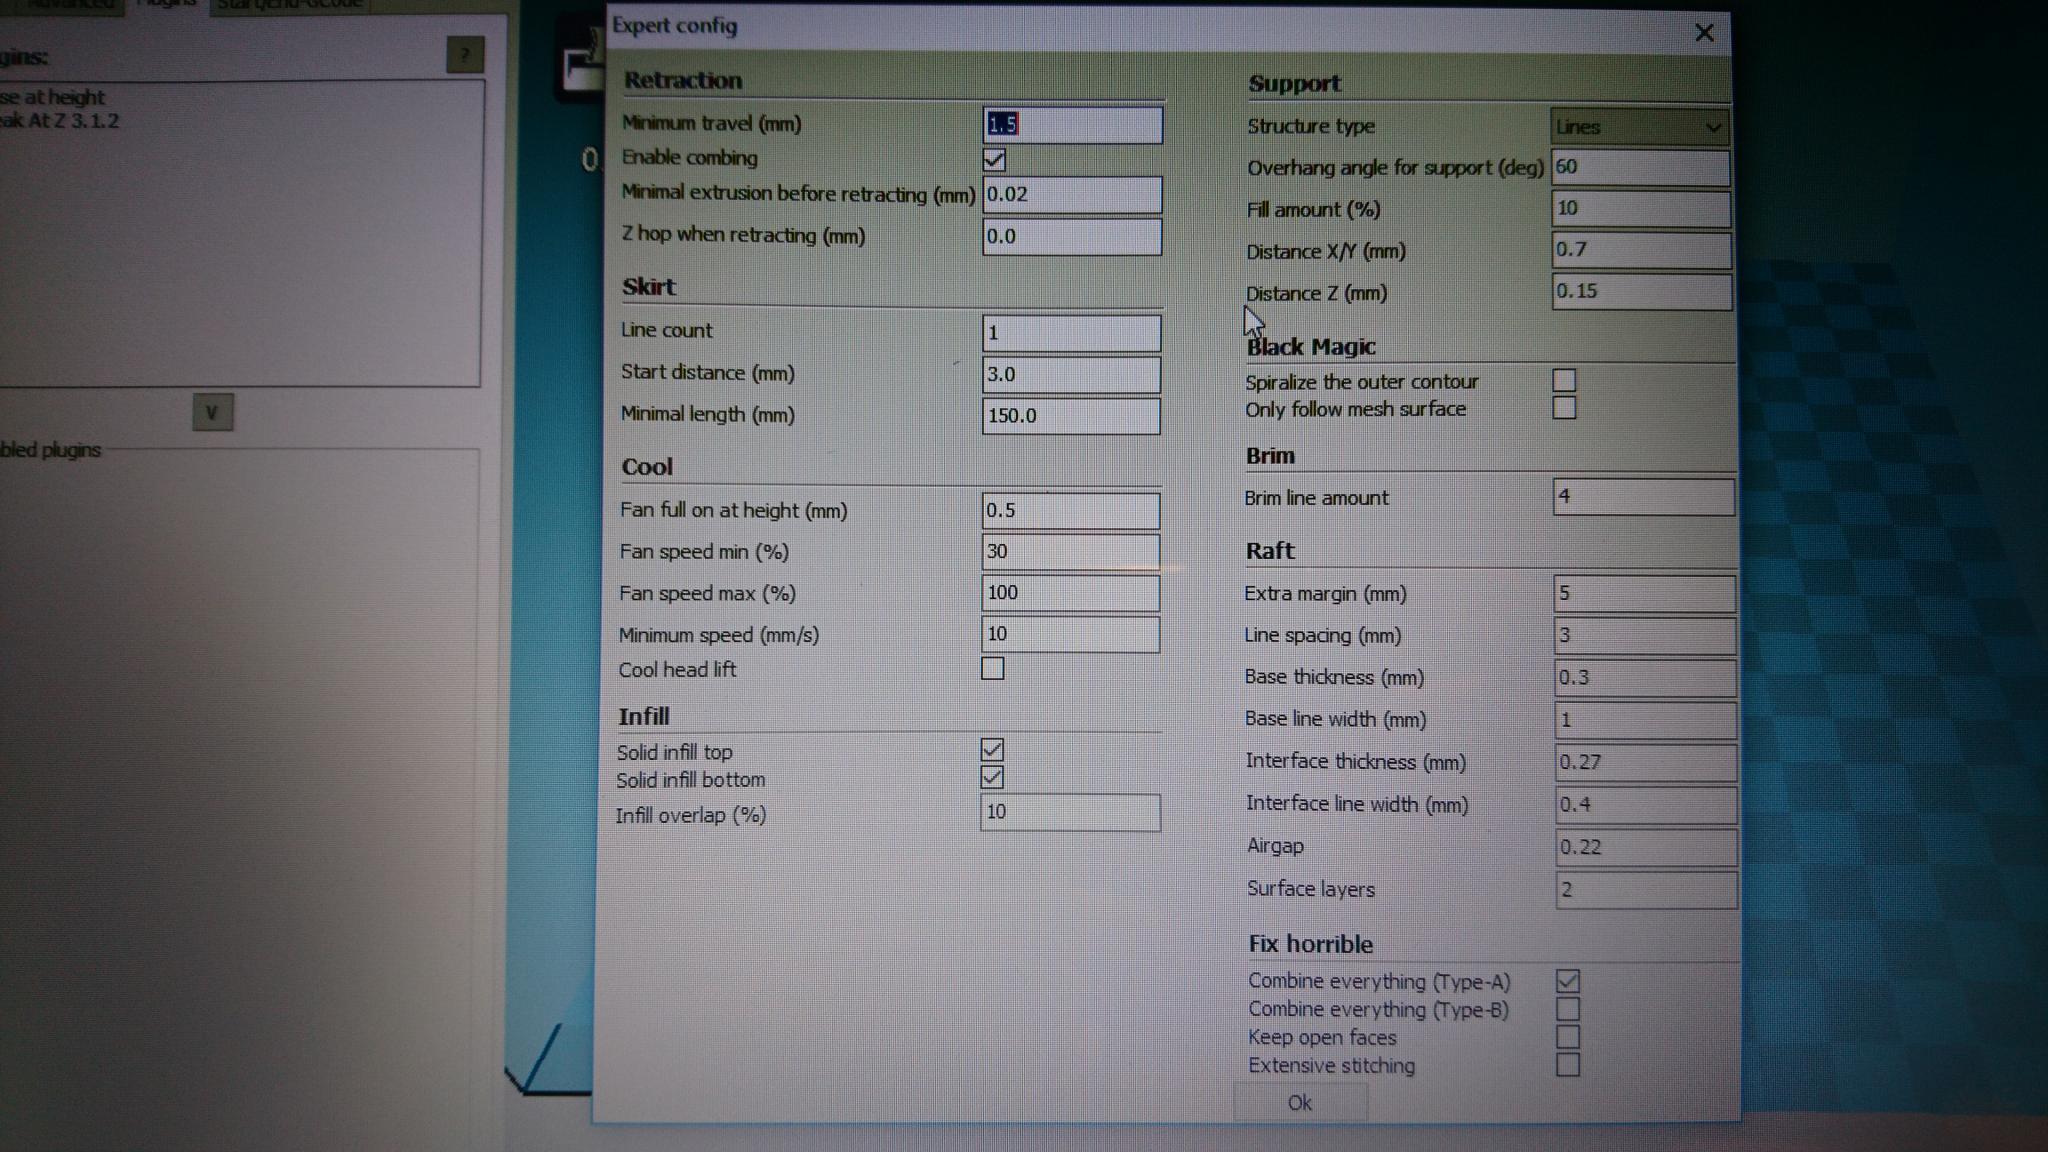Uncheck Solid infill top
Screen dimensions: 2048x1152
pyautogui.click(x=992, y=749)
